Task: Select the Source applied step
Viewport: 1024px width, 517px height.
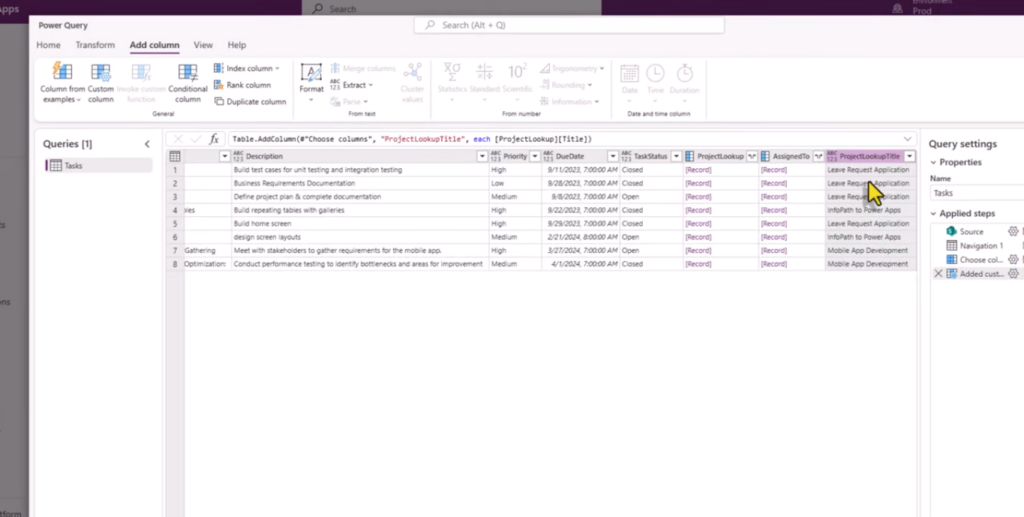Action: click(971, 232)
